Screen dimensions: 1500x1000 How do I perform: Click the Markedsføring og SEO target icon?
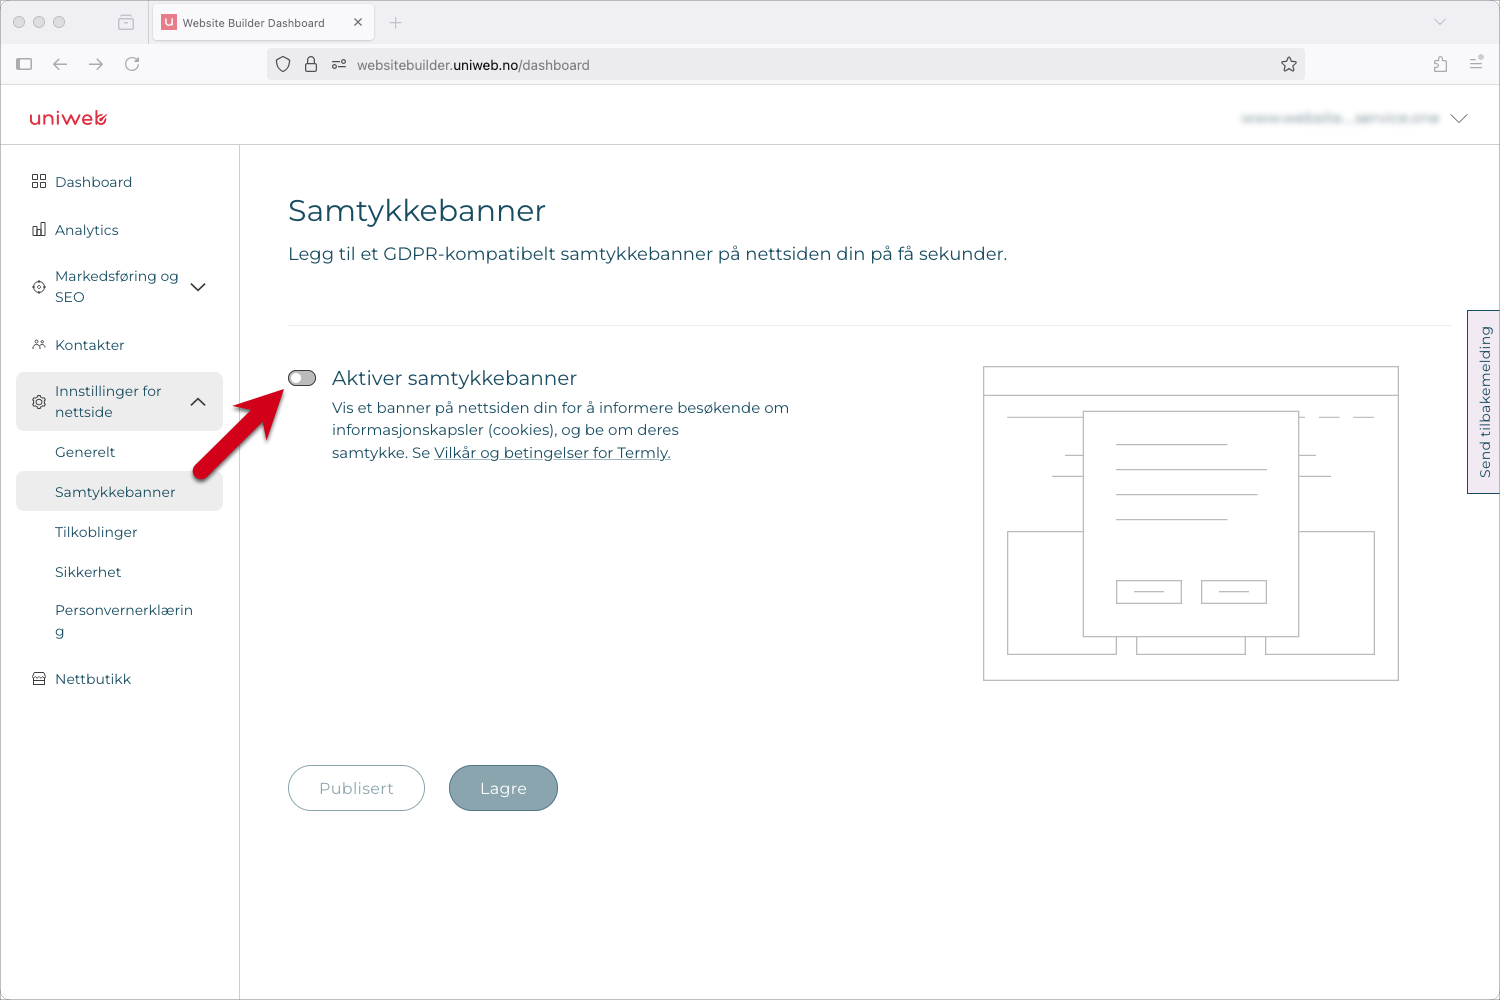point(39,287)
